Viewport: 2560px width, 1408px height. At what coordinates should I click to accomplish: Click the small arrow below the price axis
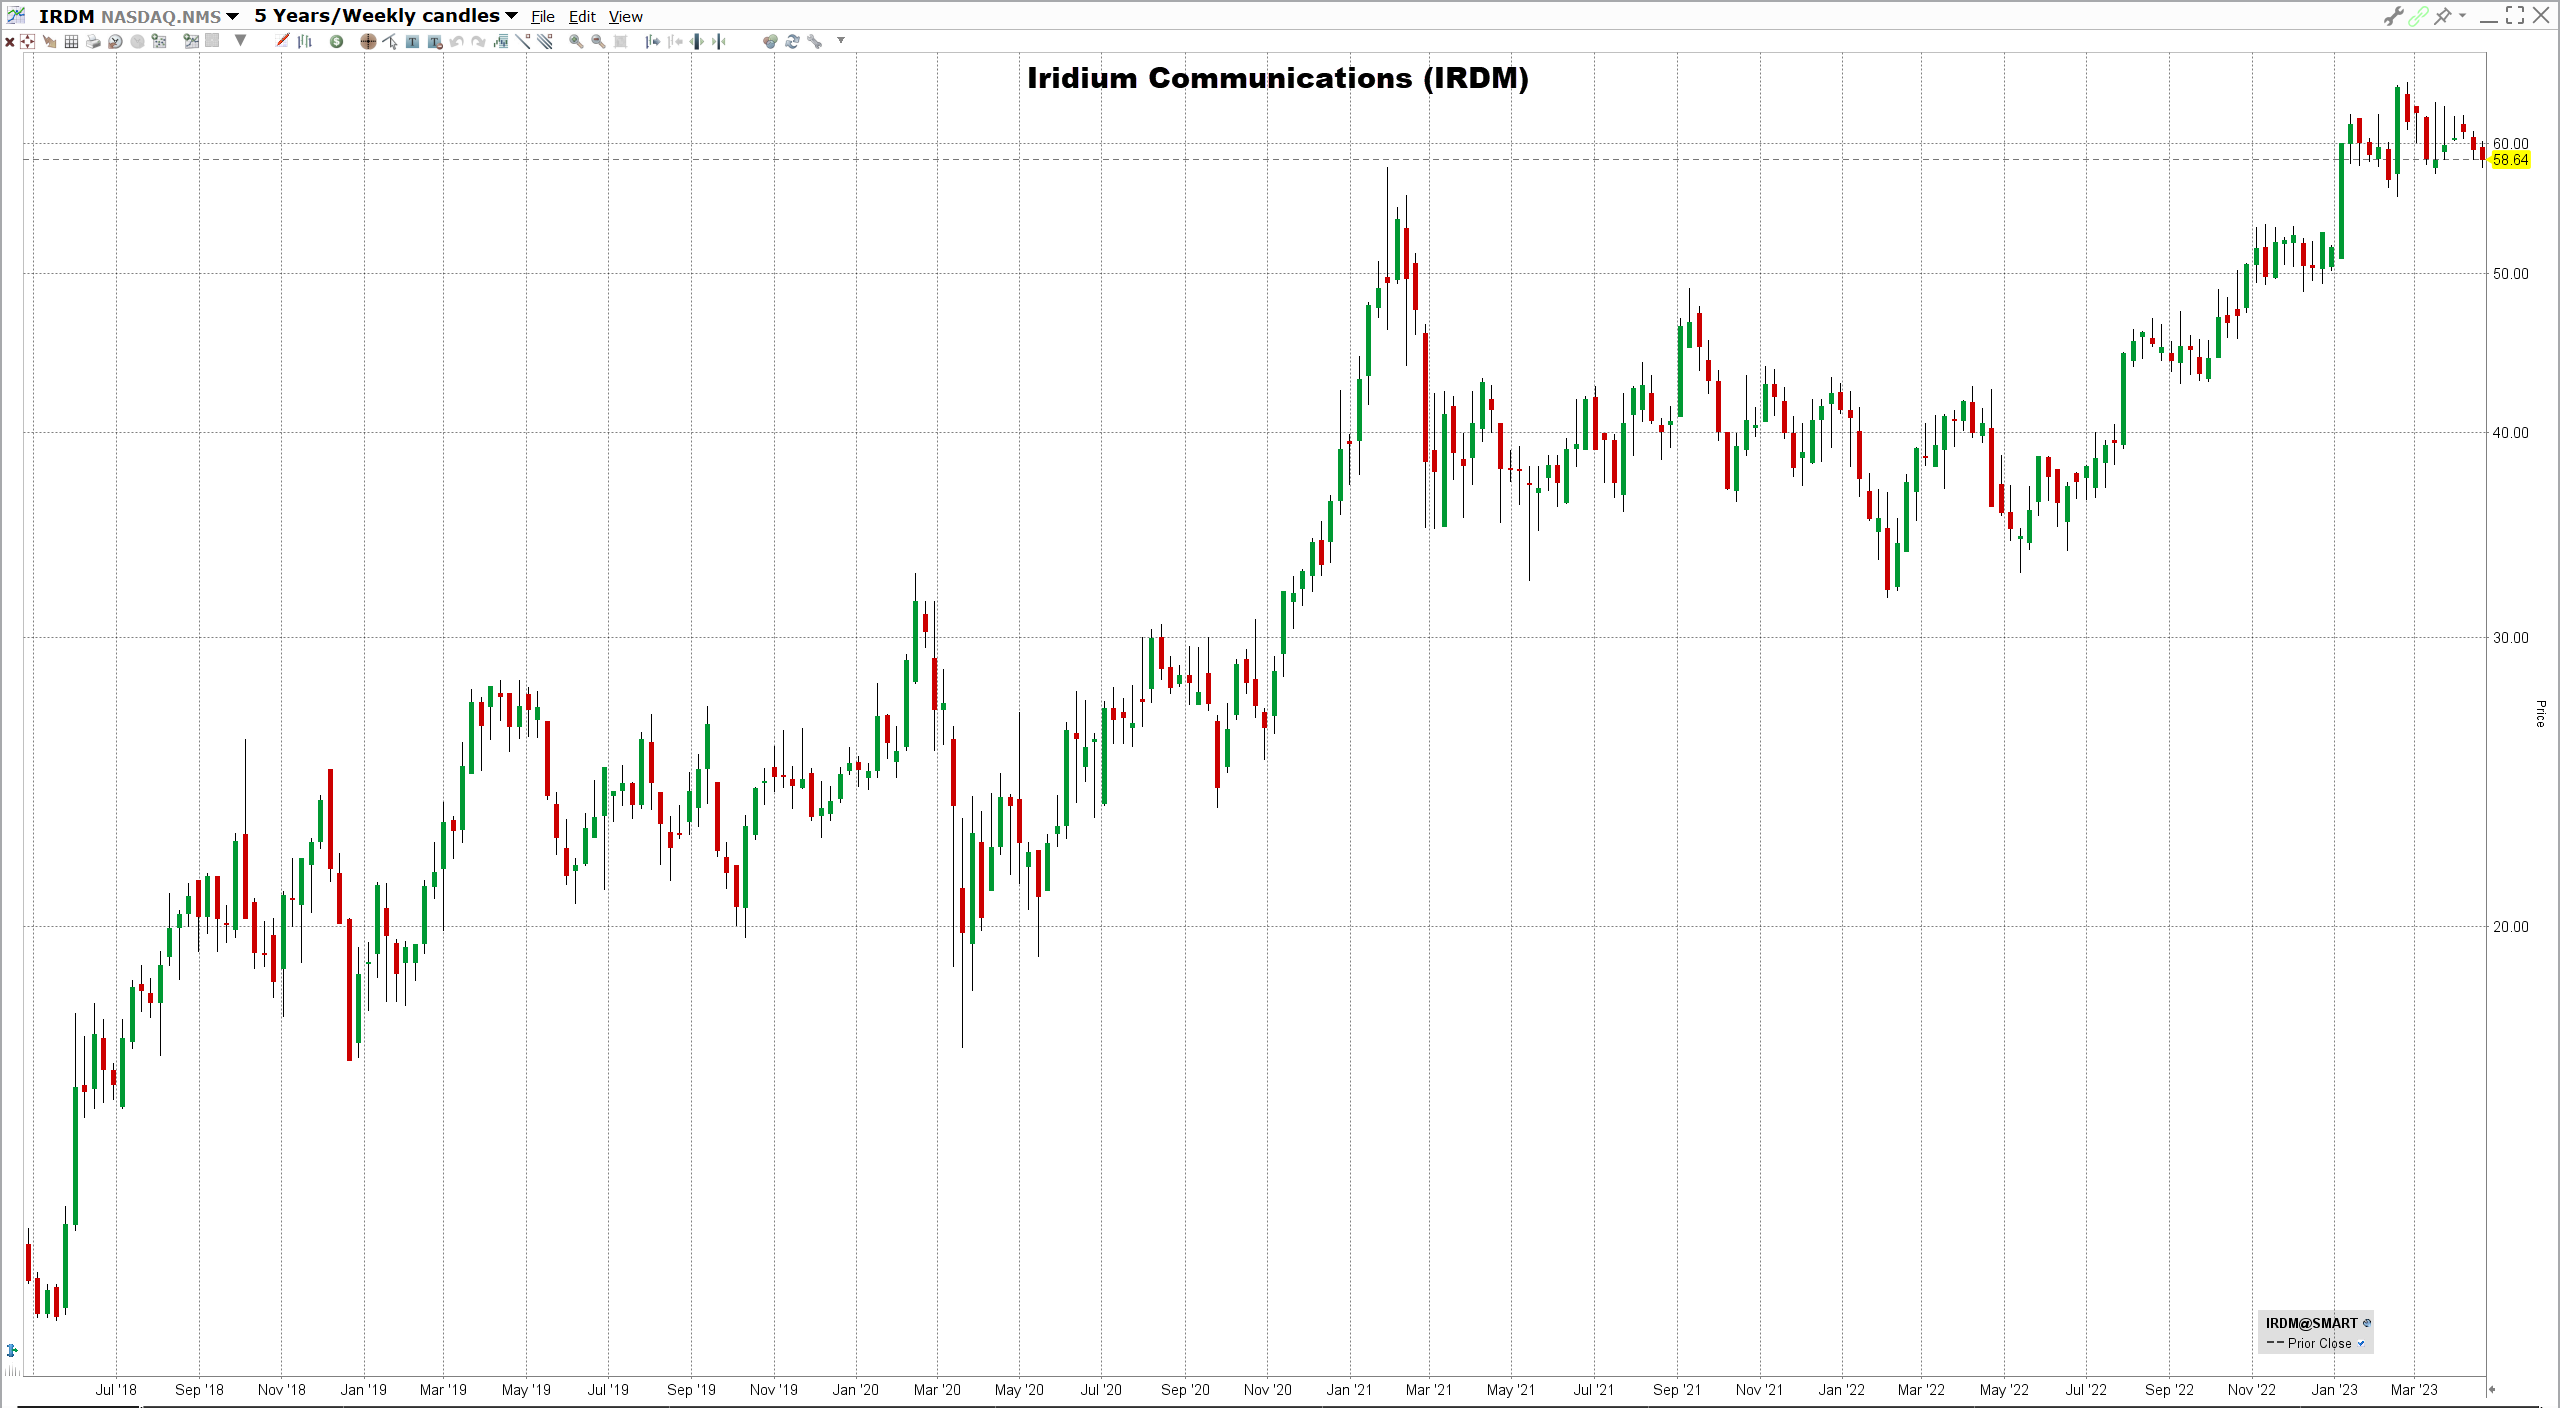(x=2492, y=1389)
